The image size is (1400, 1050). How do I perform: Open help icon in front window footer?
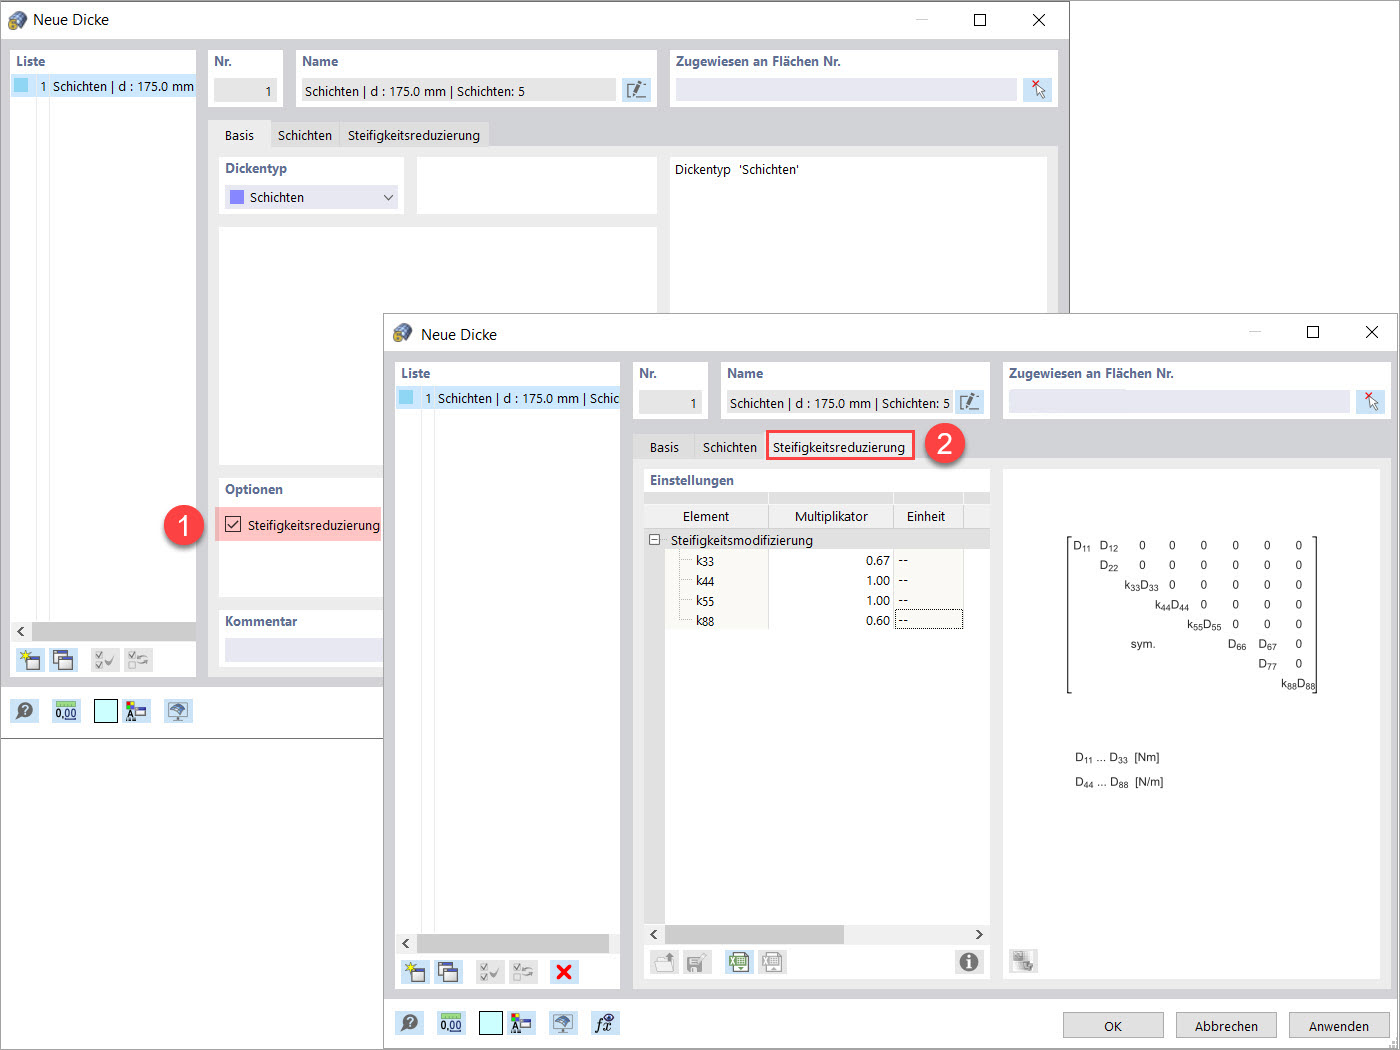click(410, 1023)
